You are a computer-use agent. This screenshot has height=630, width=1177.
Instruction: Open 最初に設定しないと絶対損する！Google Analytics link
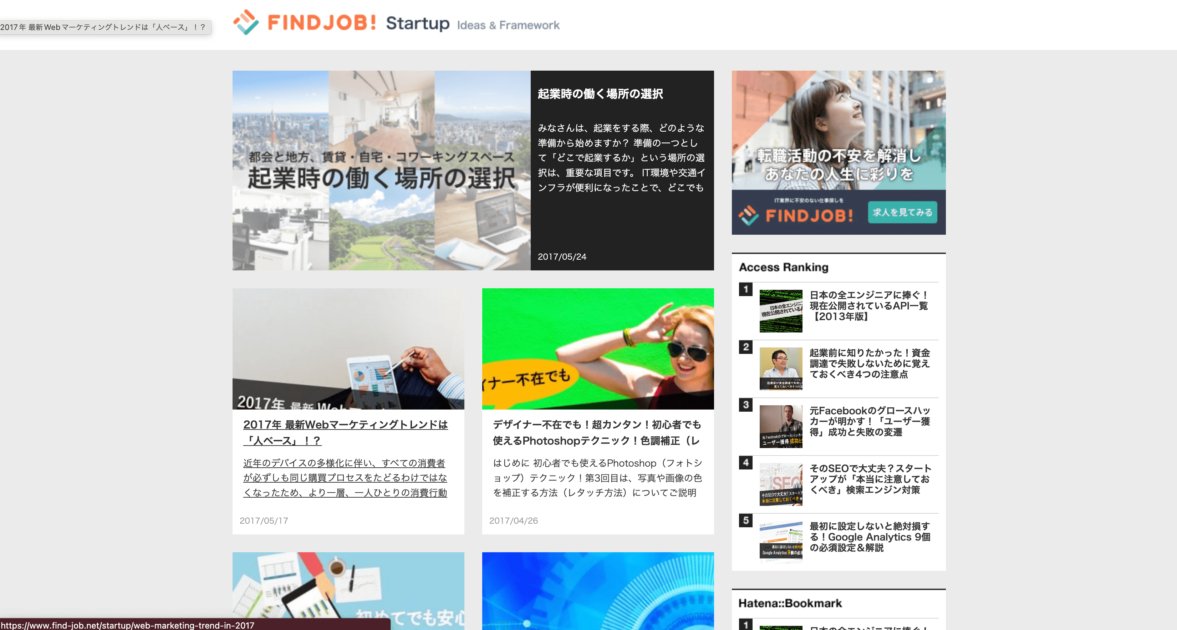click(x=869, y=537)
